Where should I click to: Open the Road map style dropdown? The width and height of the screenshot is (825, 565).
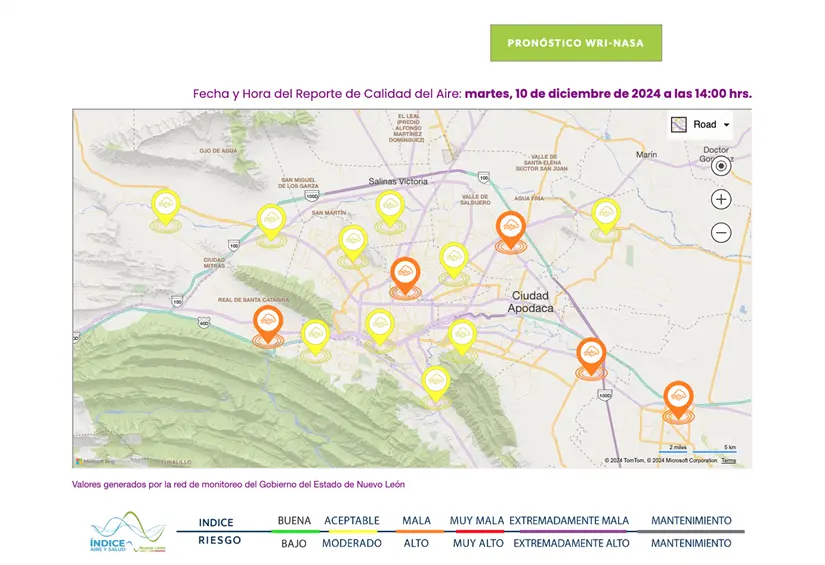coord(701,124)
